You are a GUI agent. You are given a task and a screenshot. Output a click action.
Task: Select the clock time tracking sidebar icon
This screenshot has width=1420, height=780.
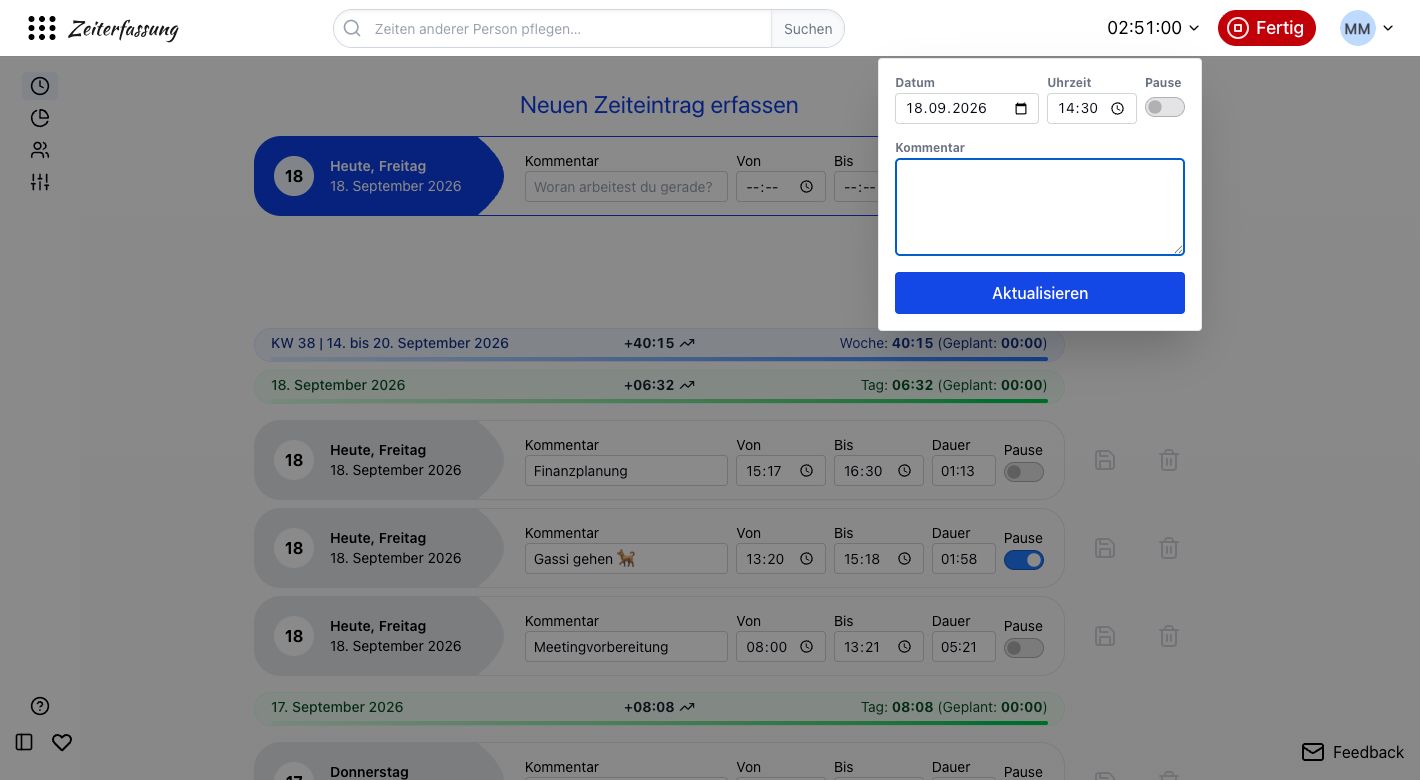pyautogui.click(x=40, y=86)
